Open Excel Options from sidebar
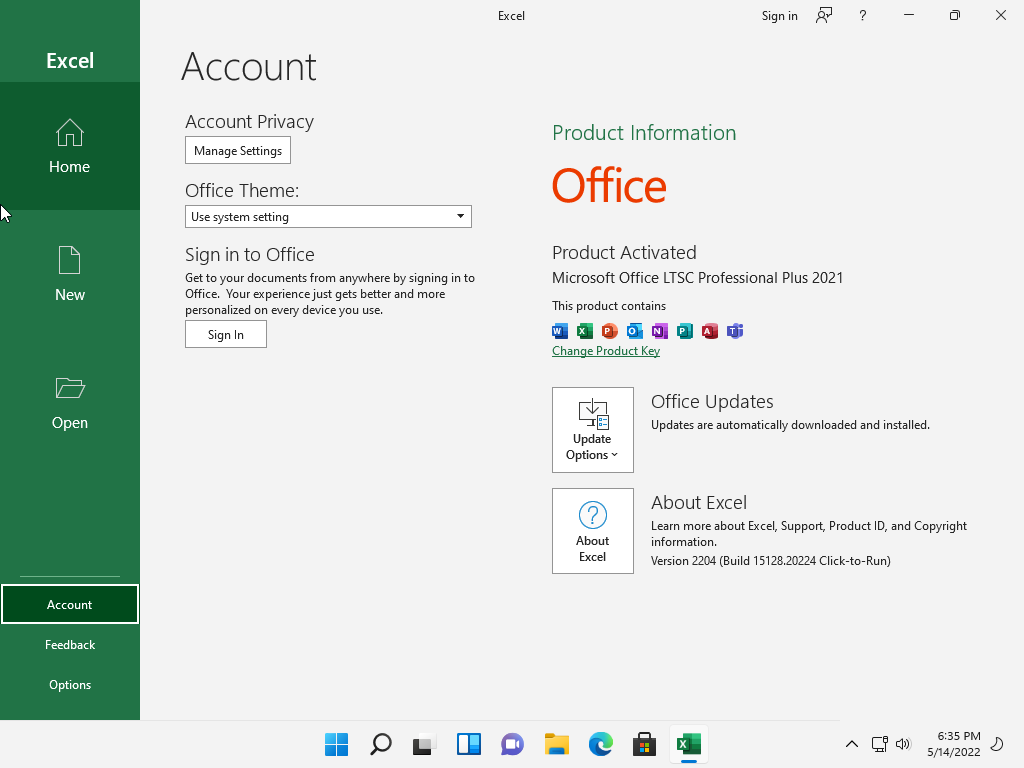 [69, 685]
